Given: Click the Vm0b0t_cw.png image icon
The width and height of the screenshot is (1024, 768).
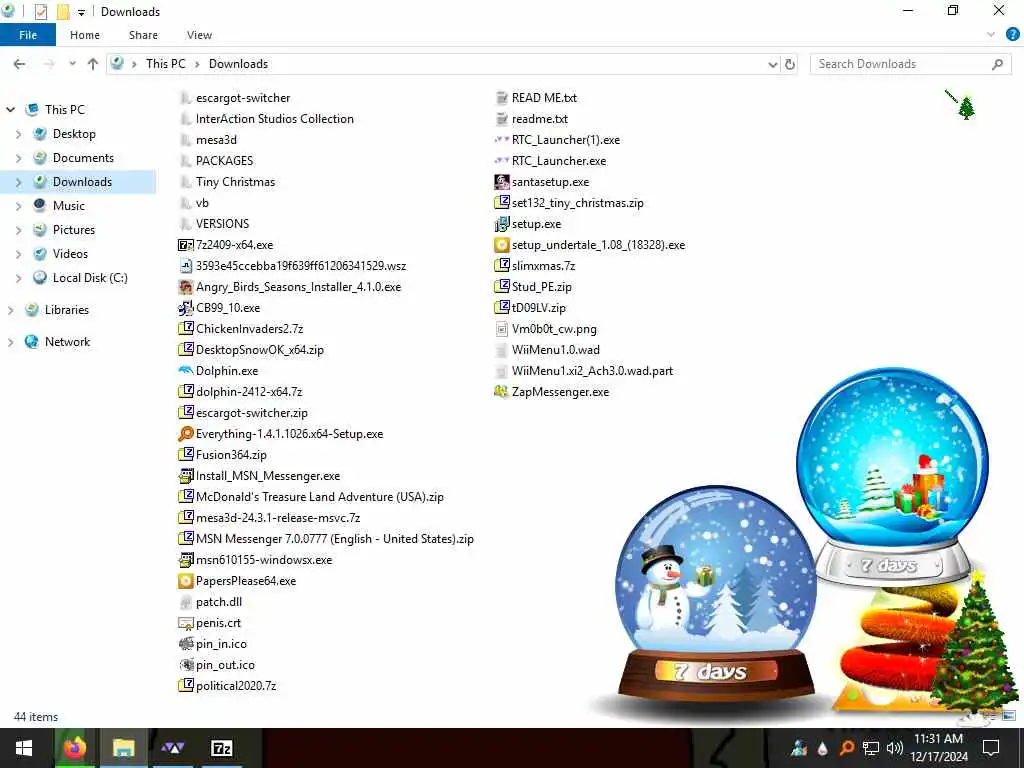Looking at the screenshot, I should tap(502, 328).
